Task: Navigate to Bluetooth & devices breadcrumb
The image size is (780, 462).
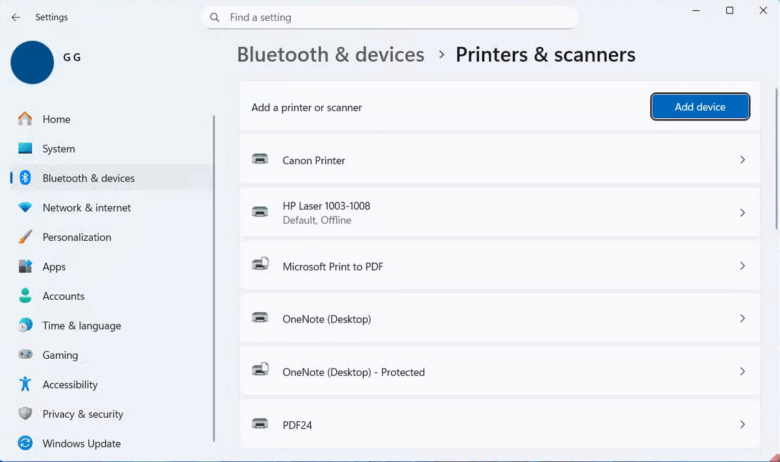Action: (330, 55)
